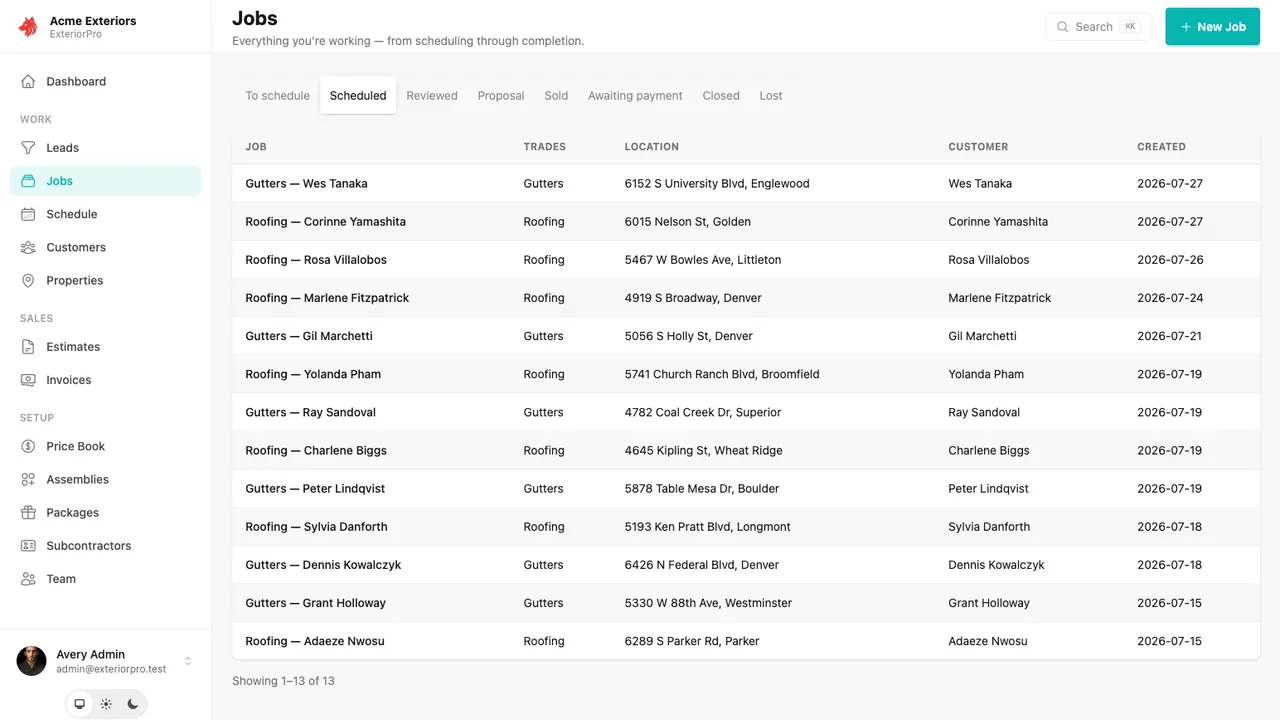The image size is (1280, 720).
Task: Open the Awaiting payment tab
Action: (635, 96)
